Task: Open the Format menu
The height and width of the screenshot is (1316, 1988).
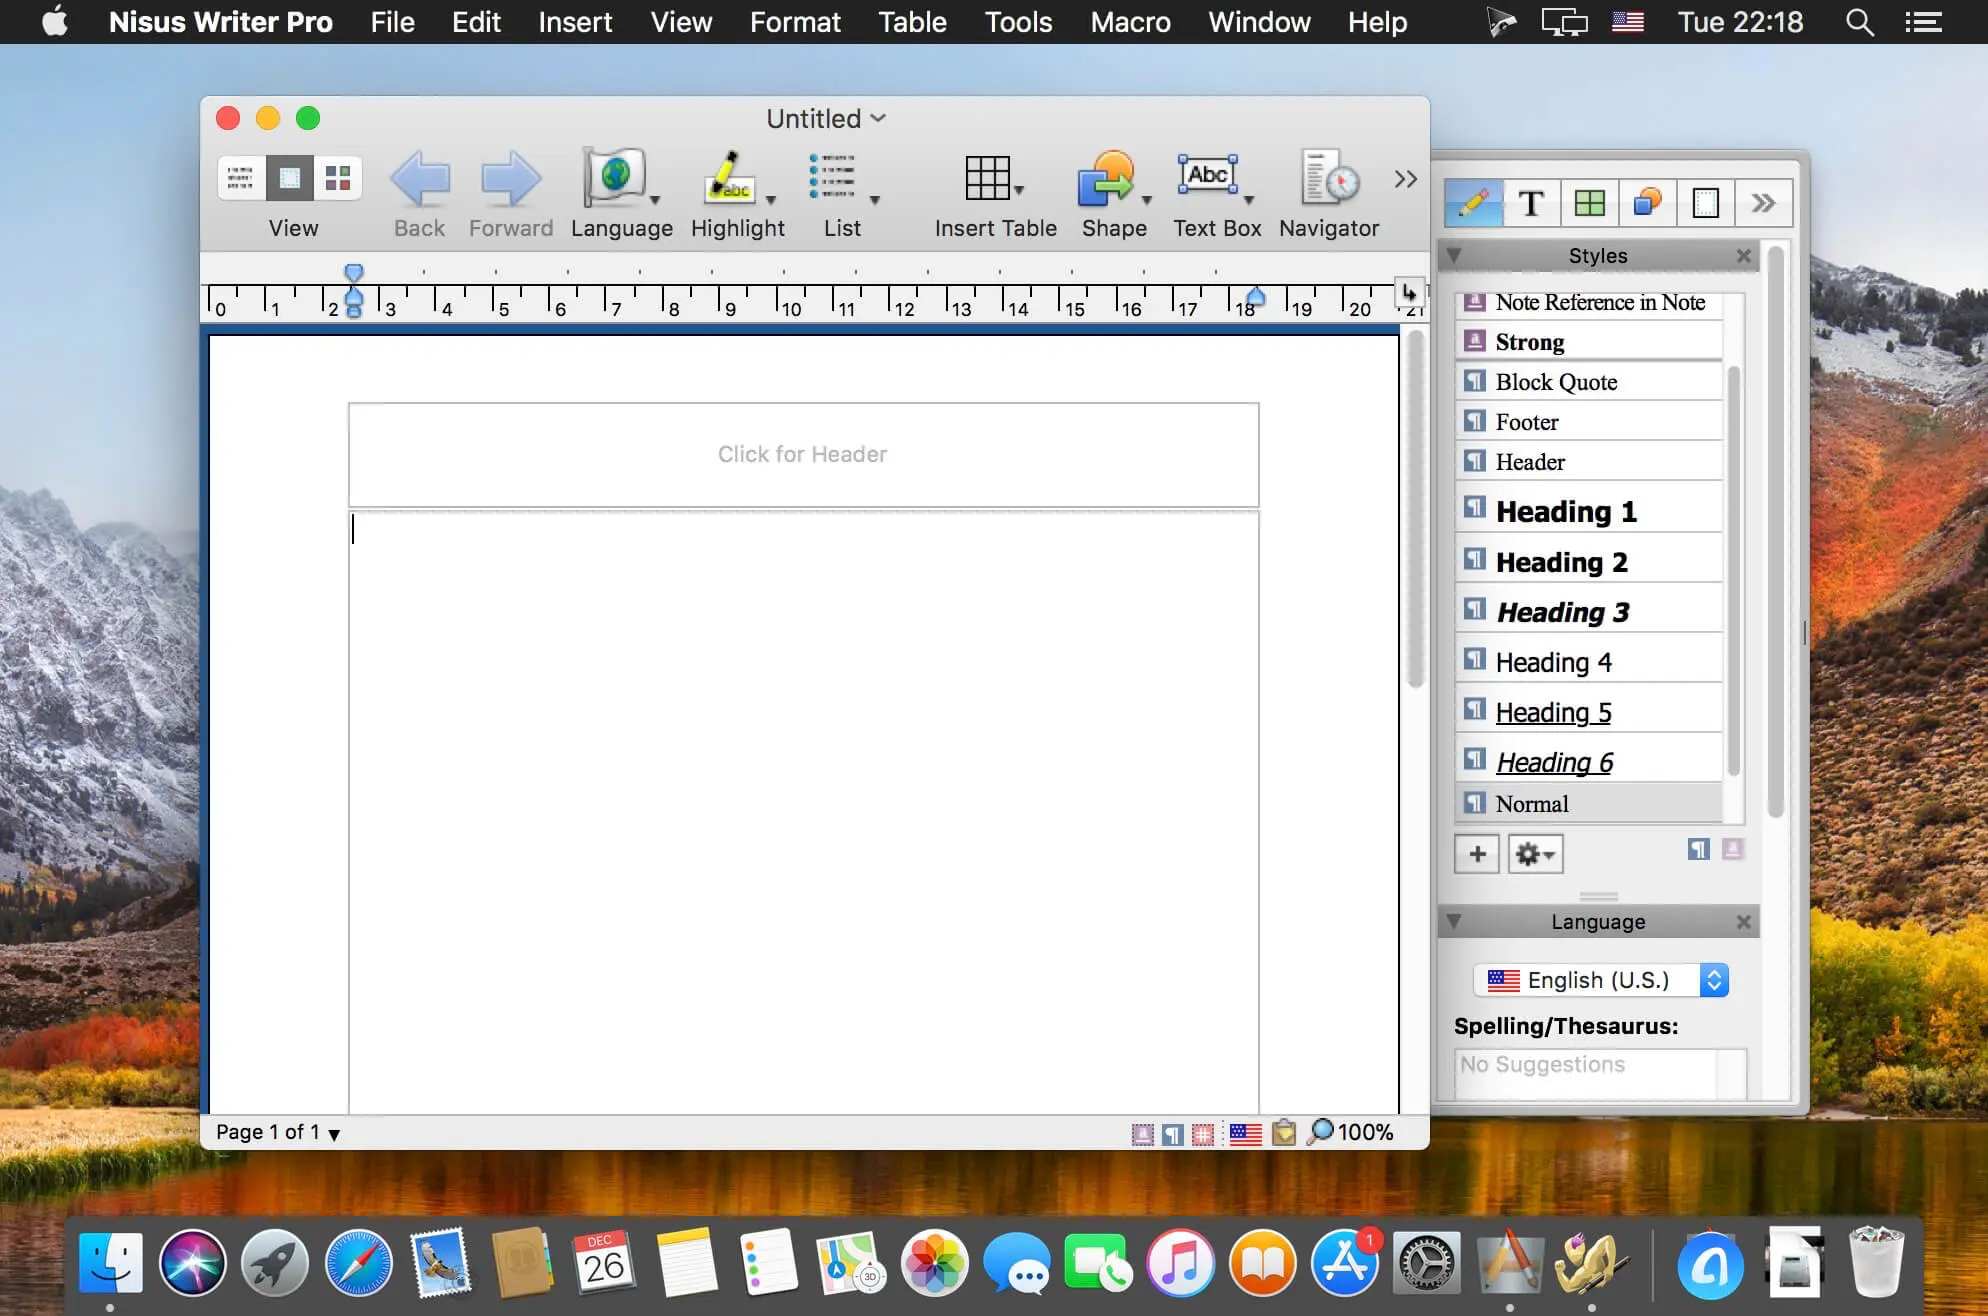Action: click(x=793, y=22)
